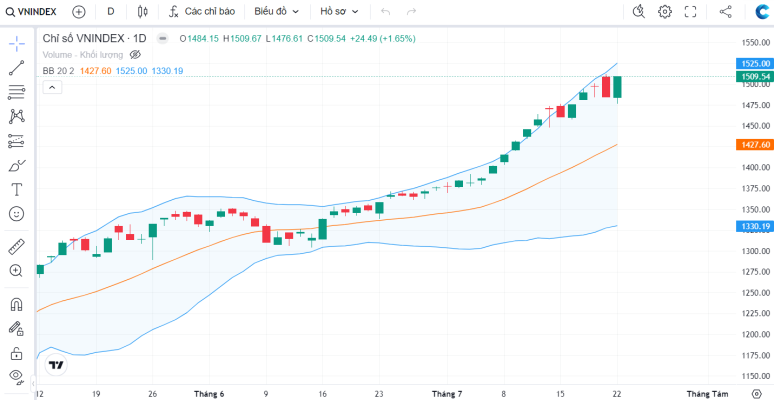This screenshot has width=774, height=400.
Task: Open Các chỉ báo indicators
Action: (202, 12)
